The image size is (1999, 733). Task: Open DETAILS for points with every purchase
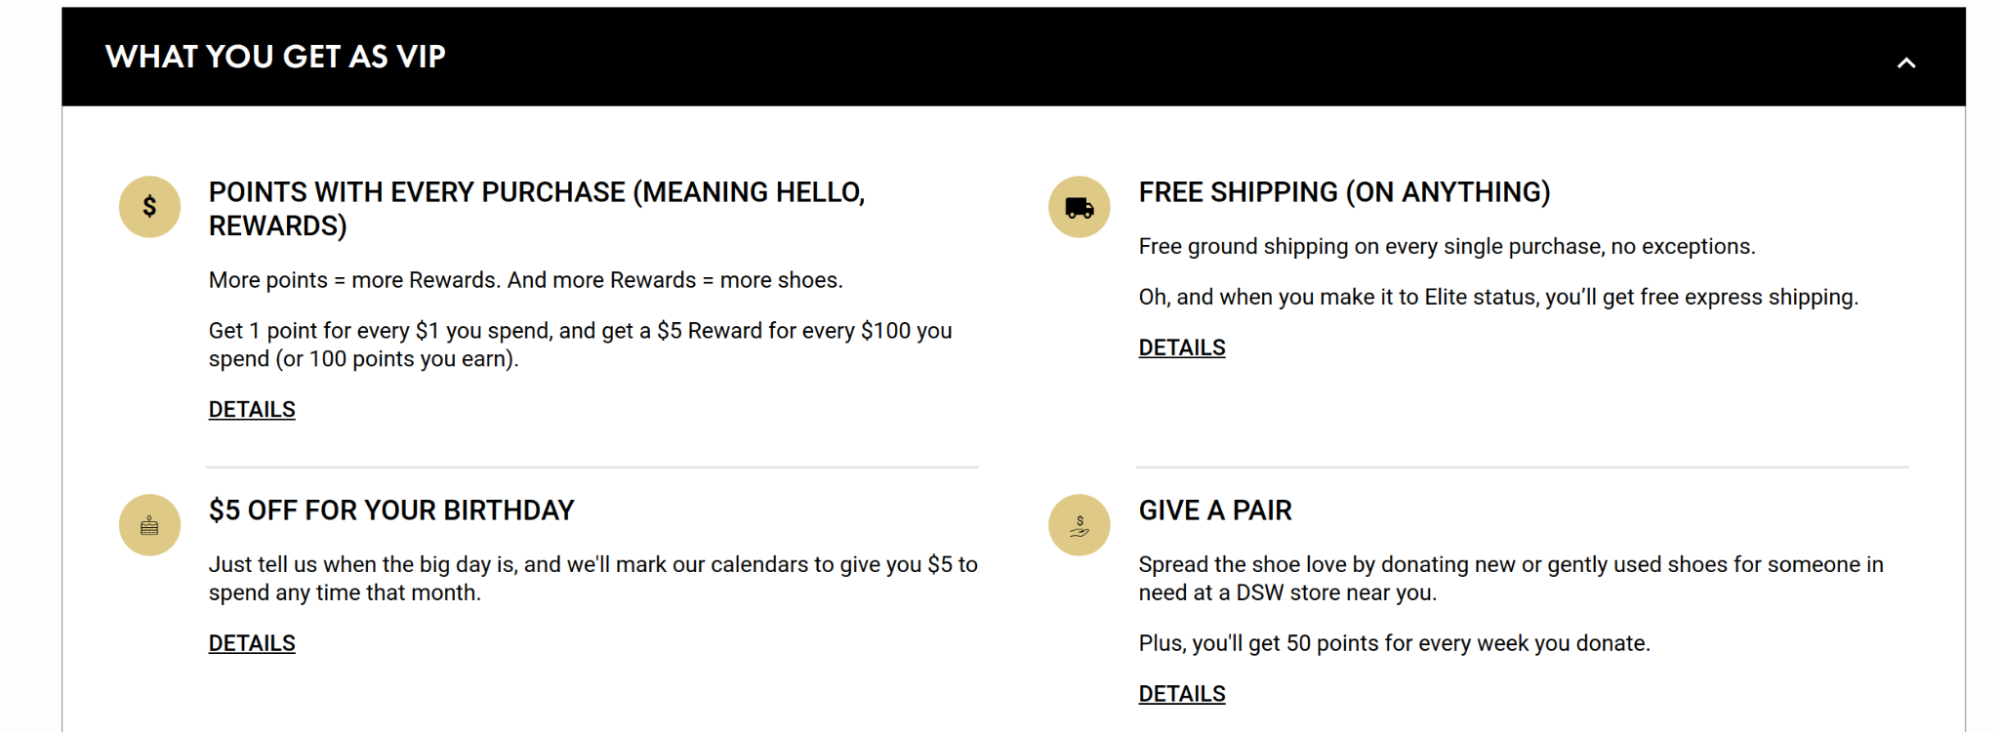[x=252, y=410]
